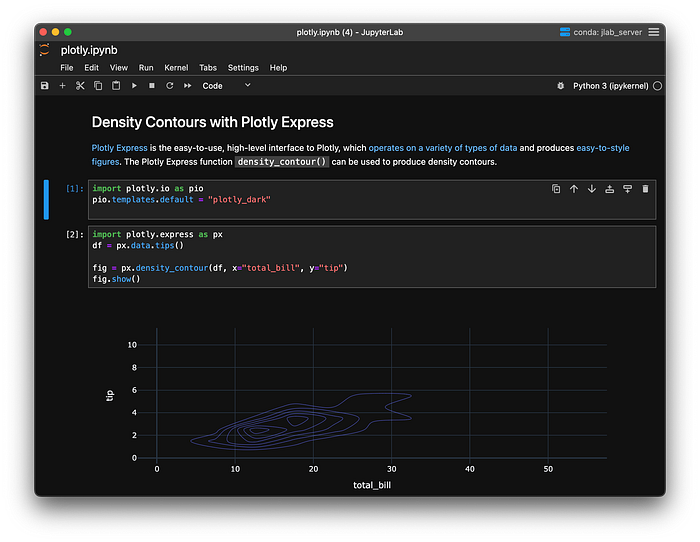Run the selected cell with the play icon
Image resolution: width=700 pixels, height=542 pixels.
pyautogui.click(x=134, y=86)
